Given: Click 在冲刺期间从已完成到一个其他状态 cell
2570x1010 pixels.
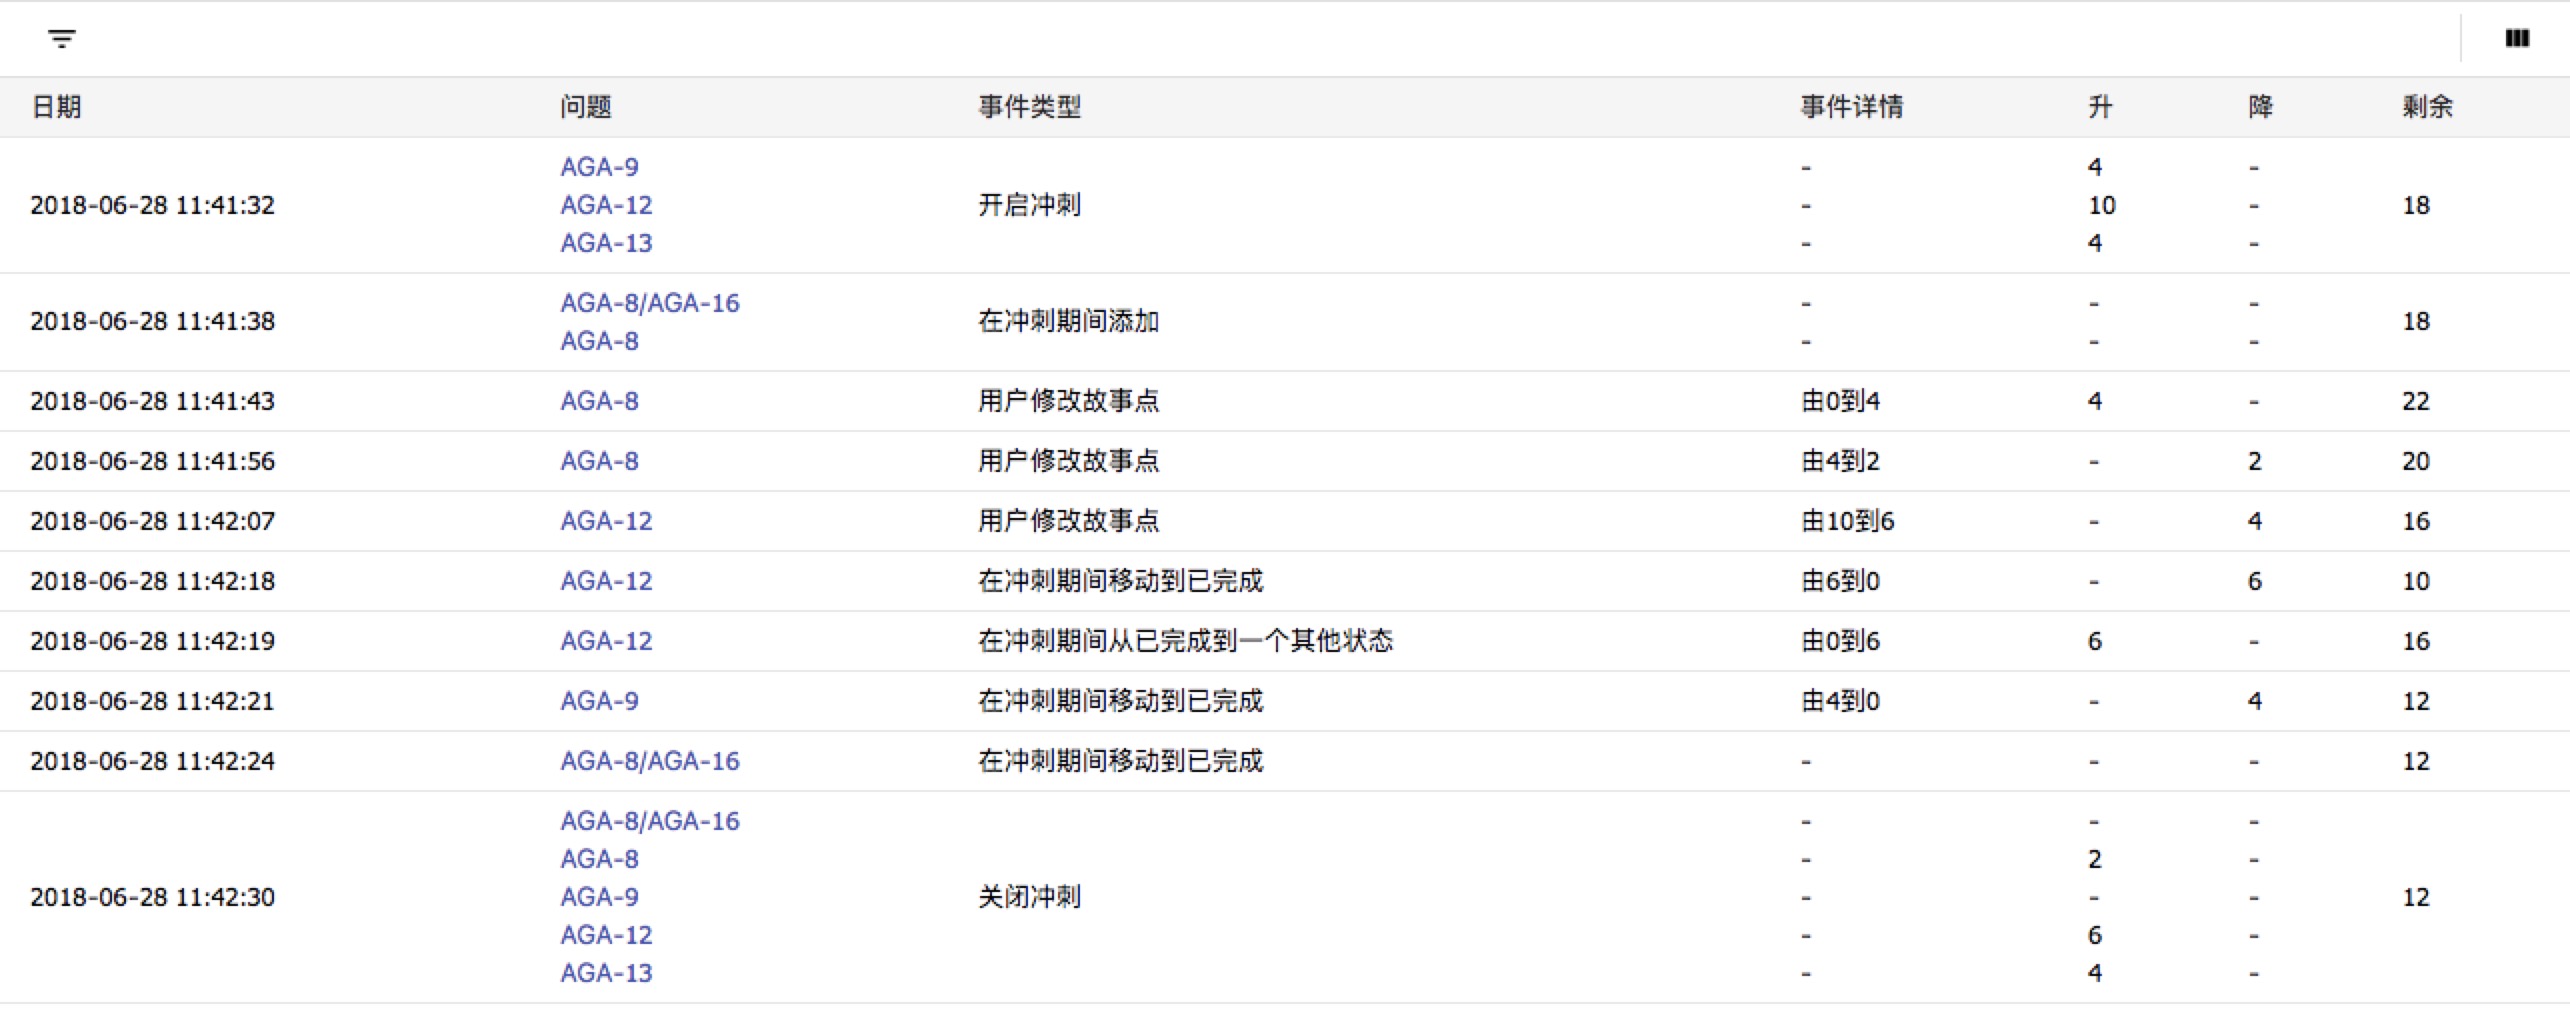Looking at the screenshot, I should coord(1185,641).
